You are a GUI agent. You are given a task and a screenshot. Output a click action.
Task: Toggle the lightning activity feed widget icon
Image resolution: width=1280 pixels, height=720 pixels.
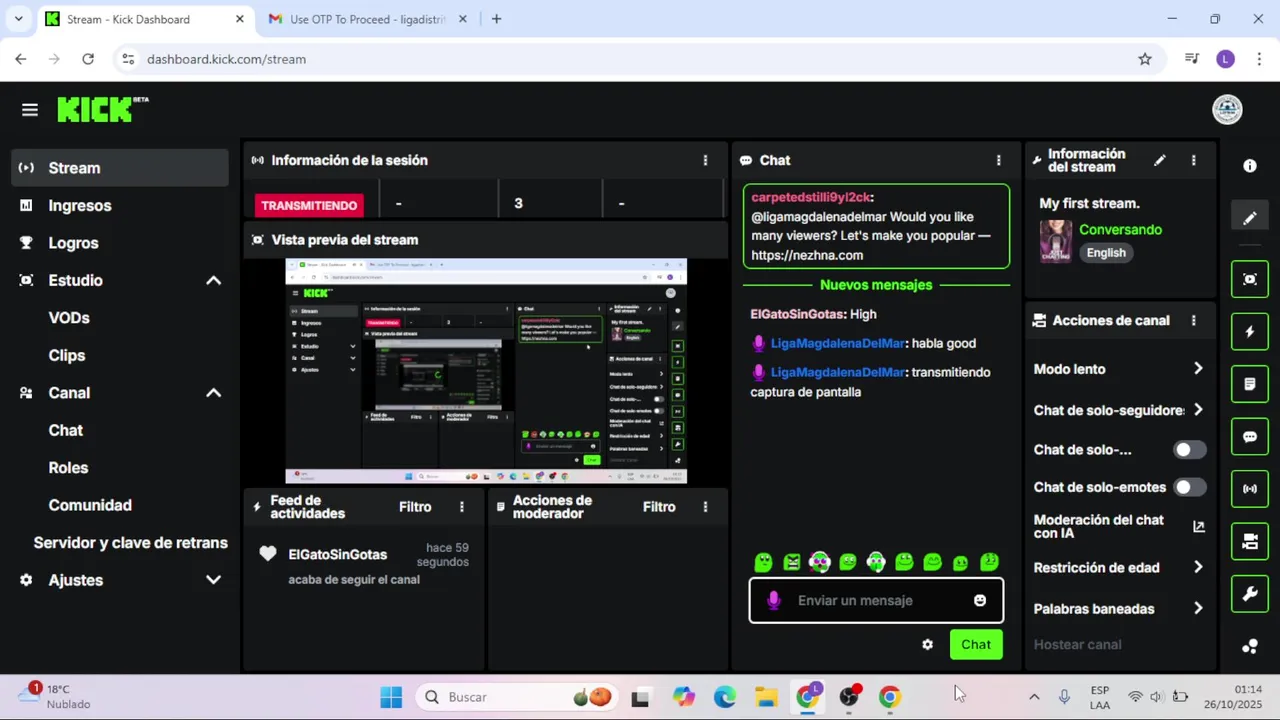1250,332
